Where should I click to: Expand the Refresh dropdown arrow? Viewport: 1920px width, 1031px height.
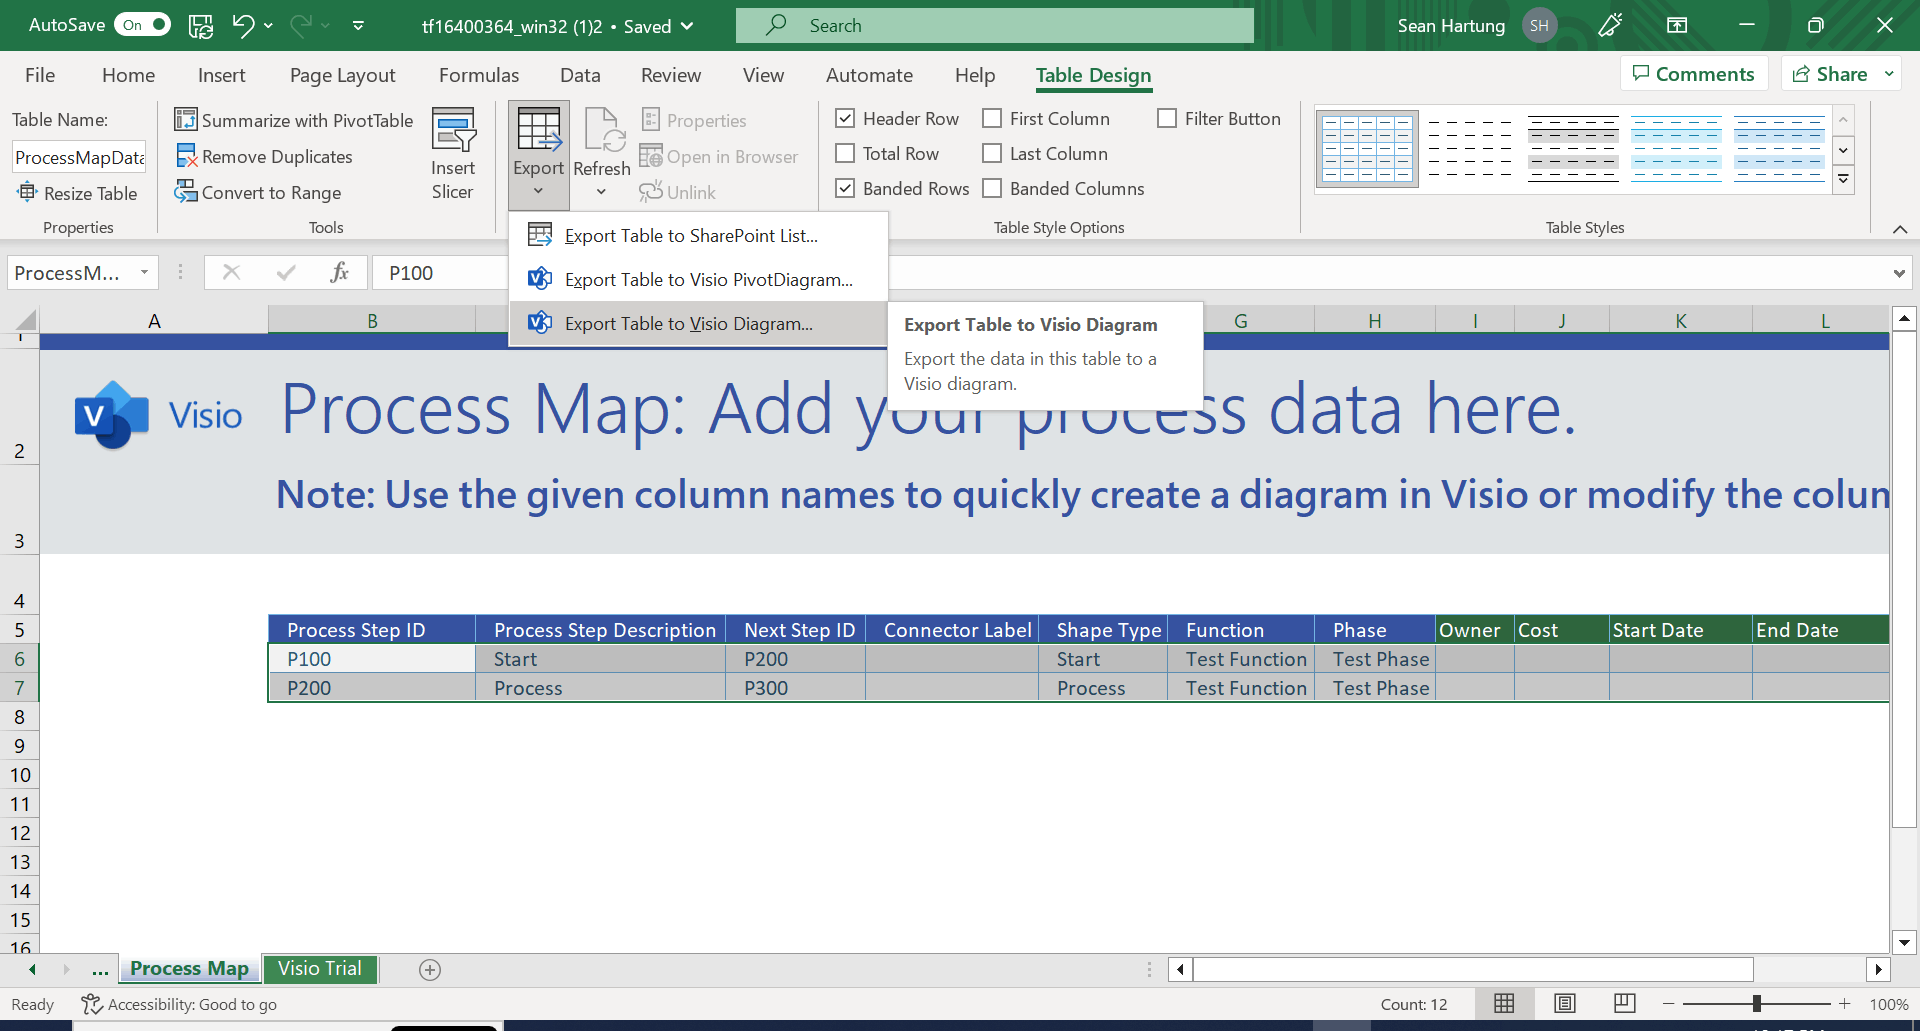(x=601, y=192)
